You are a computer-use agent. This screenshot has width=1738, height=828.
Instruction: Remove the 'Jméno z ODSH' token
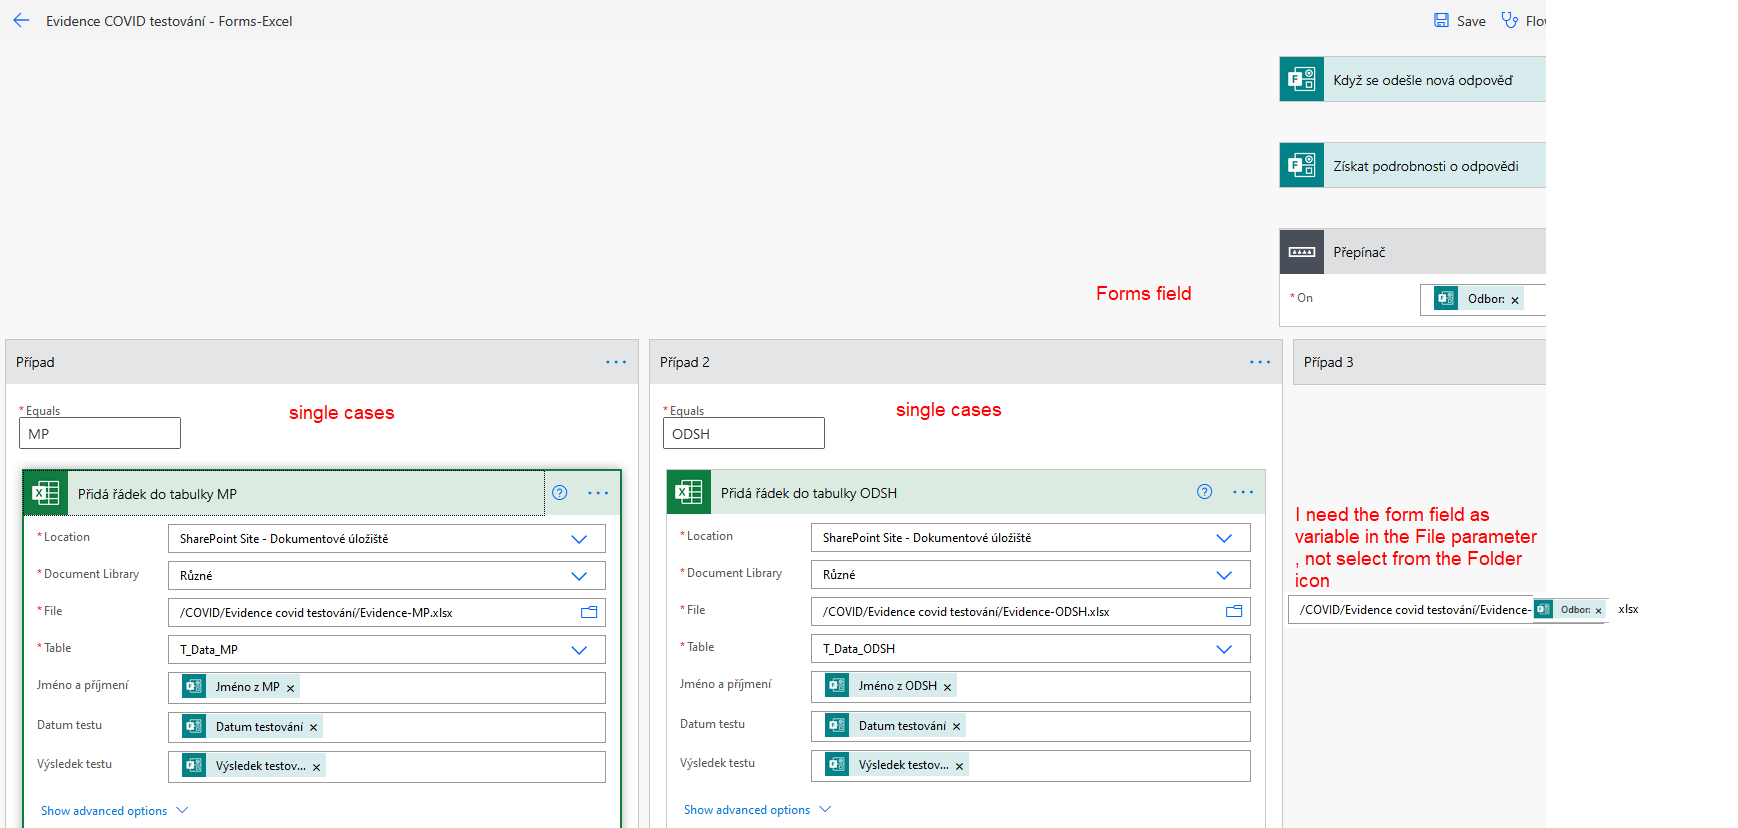(x=947, y=687)
